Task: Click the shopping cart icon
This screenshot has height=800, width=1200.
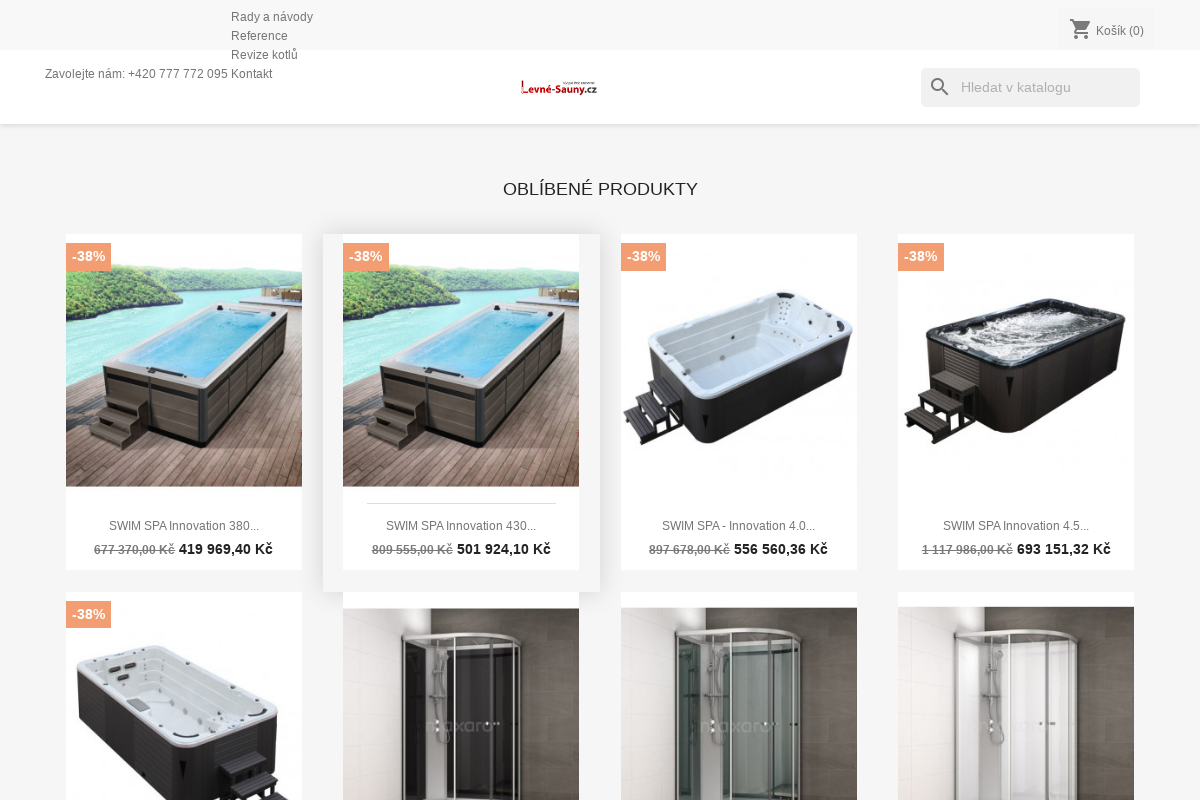Action: pyautogui.click(x=1080, y=29)
